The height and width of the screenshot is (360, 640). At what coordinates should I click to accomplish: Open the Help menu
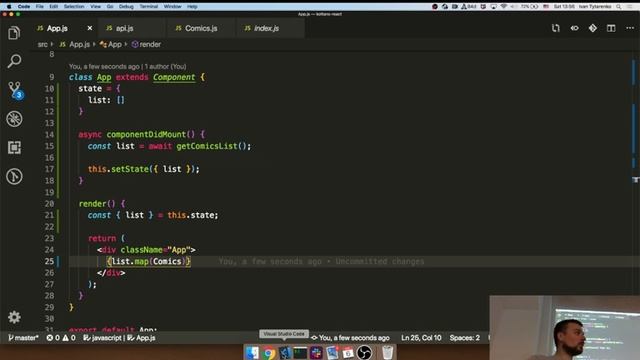[192, 7]
